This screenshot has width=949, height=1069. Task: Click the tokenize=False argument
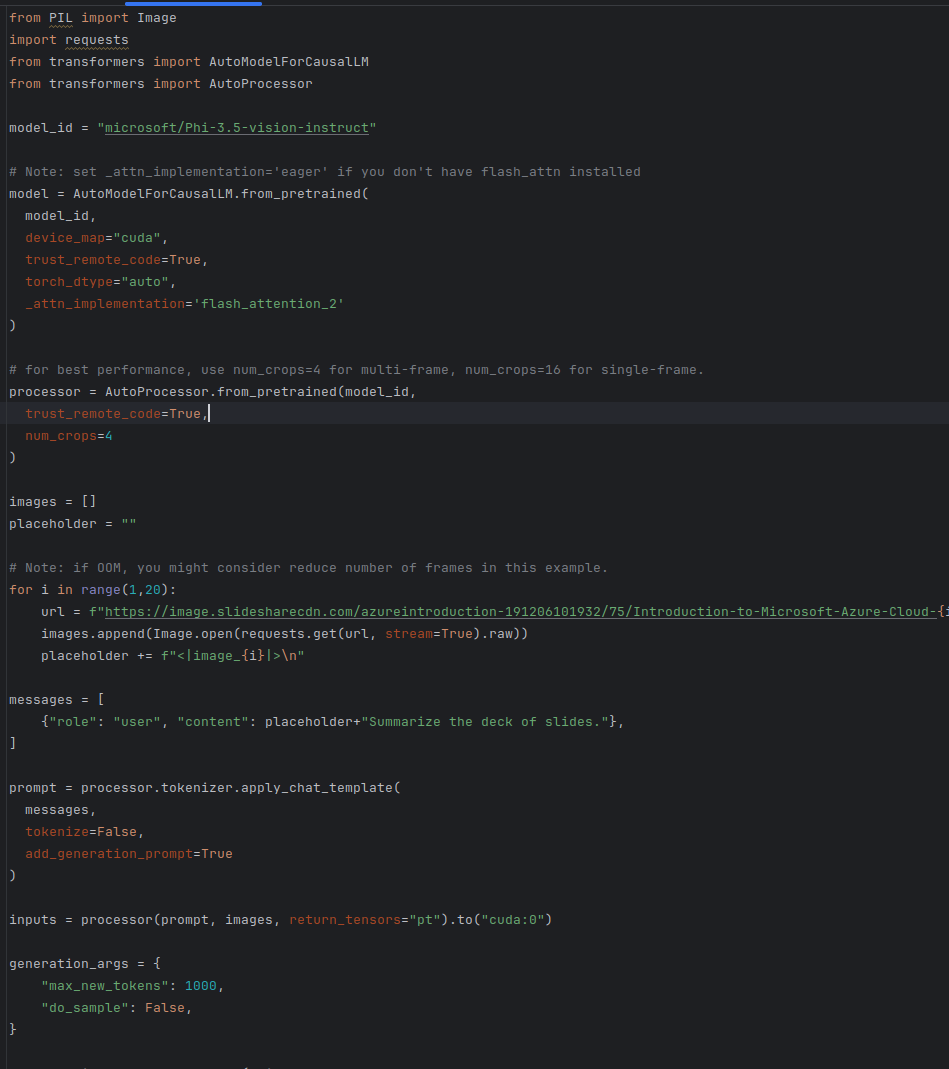(84, 832)
